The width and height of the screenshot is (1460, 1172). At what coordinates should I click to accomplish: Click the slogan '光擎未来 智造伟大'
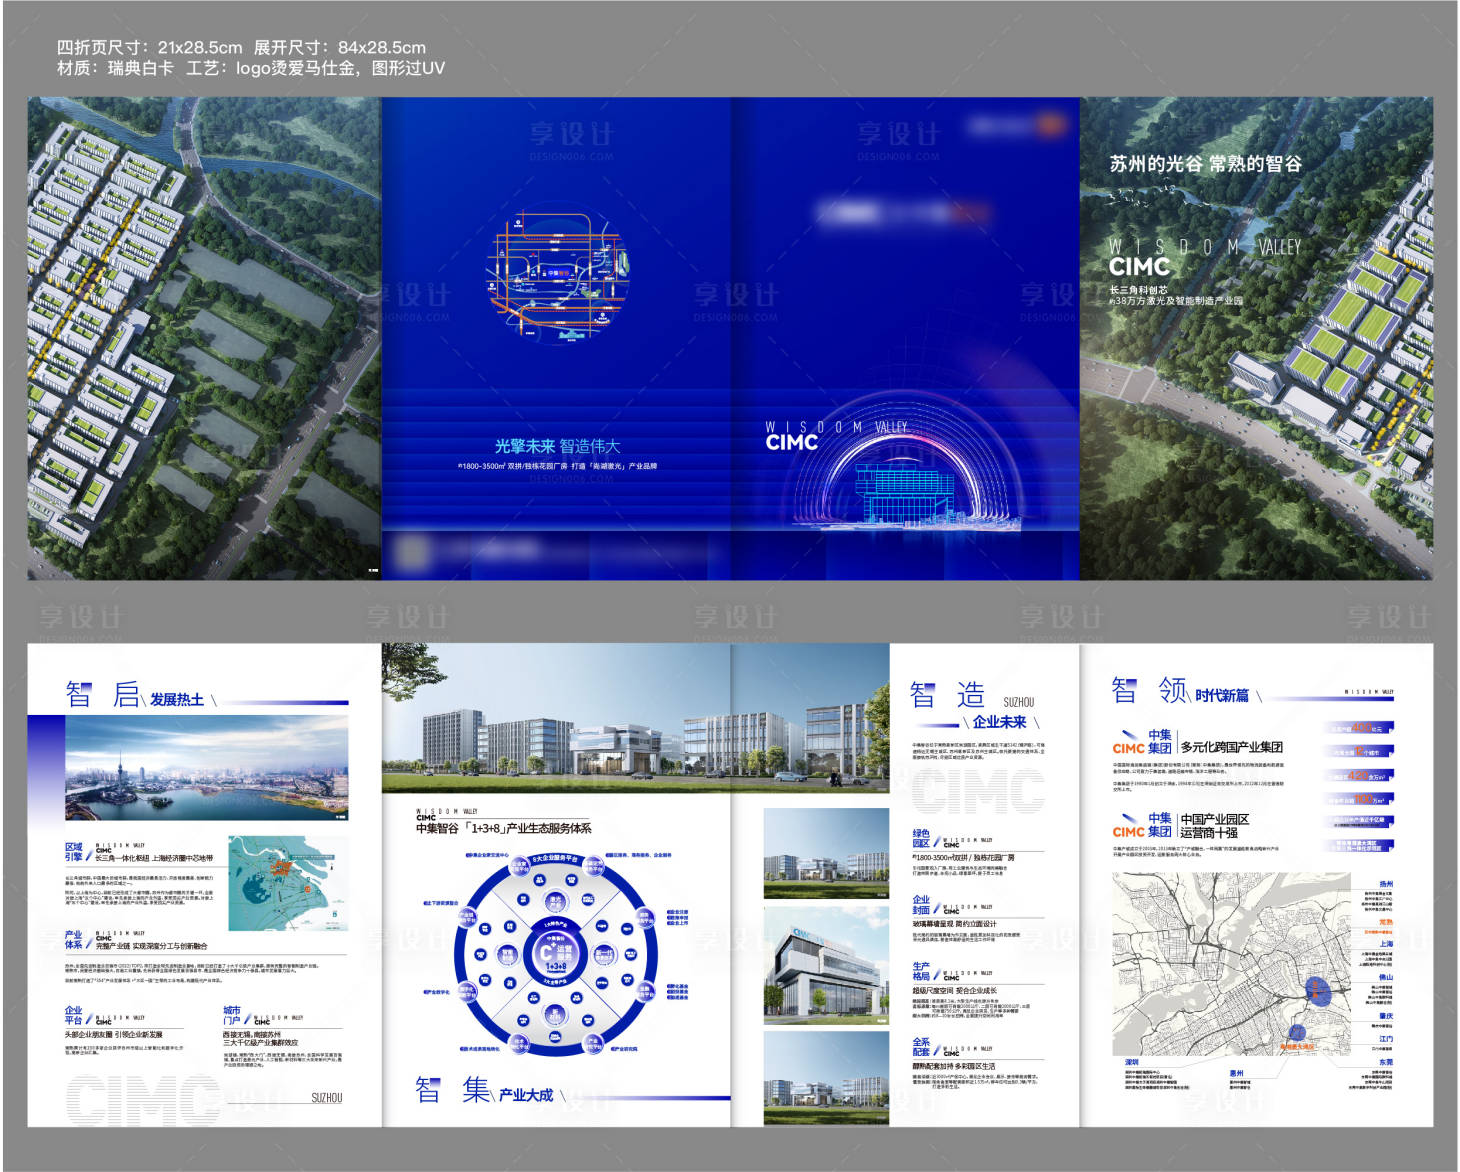(x=557, y=446)
